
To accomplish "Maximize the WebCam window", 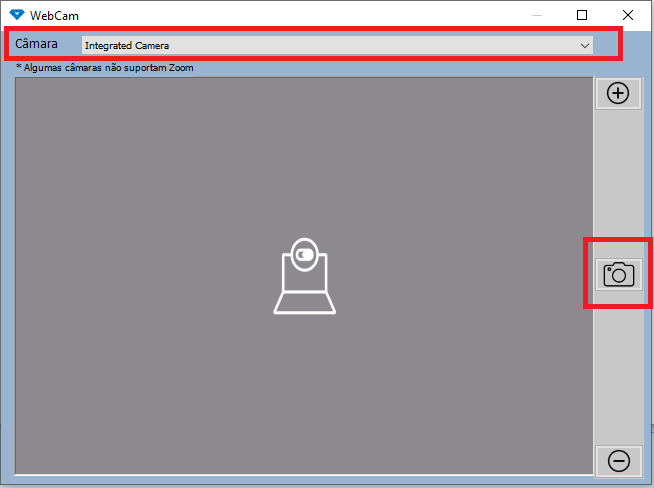I will 582,15.
